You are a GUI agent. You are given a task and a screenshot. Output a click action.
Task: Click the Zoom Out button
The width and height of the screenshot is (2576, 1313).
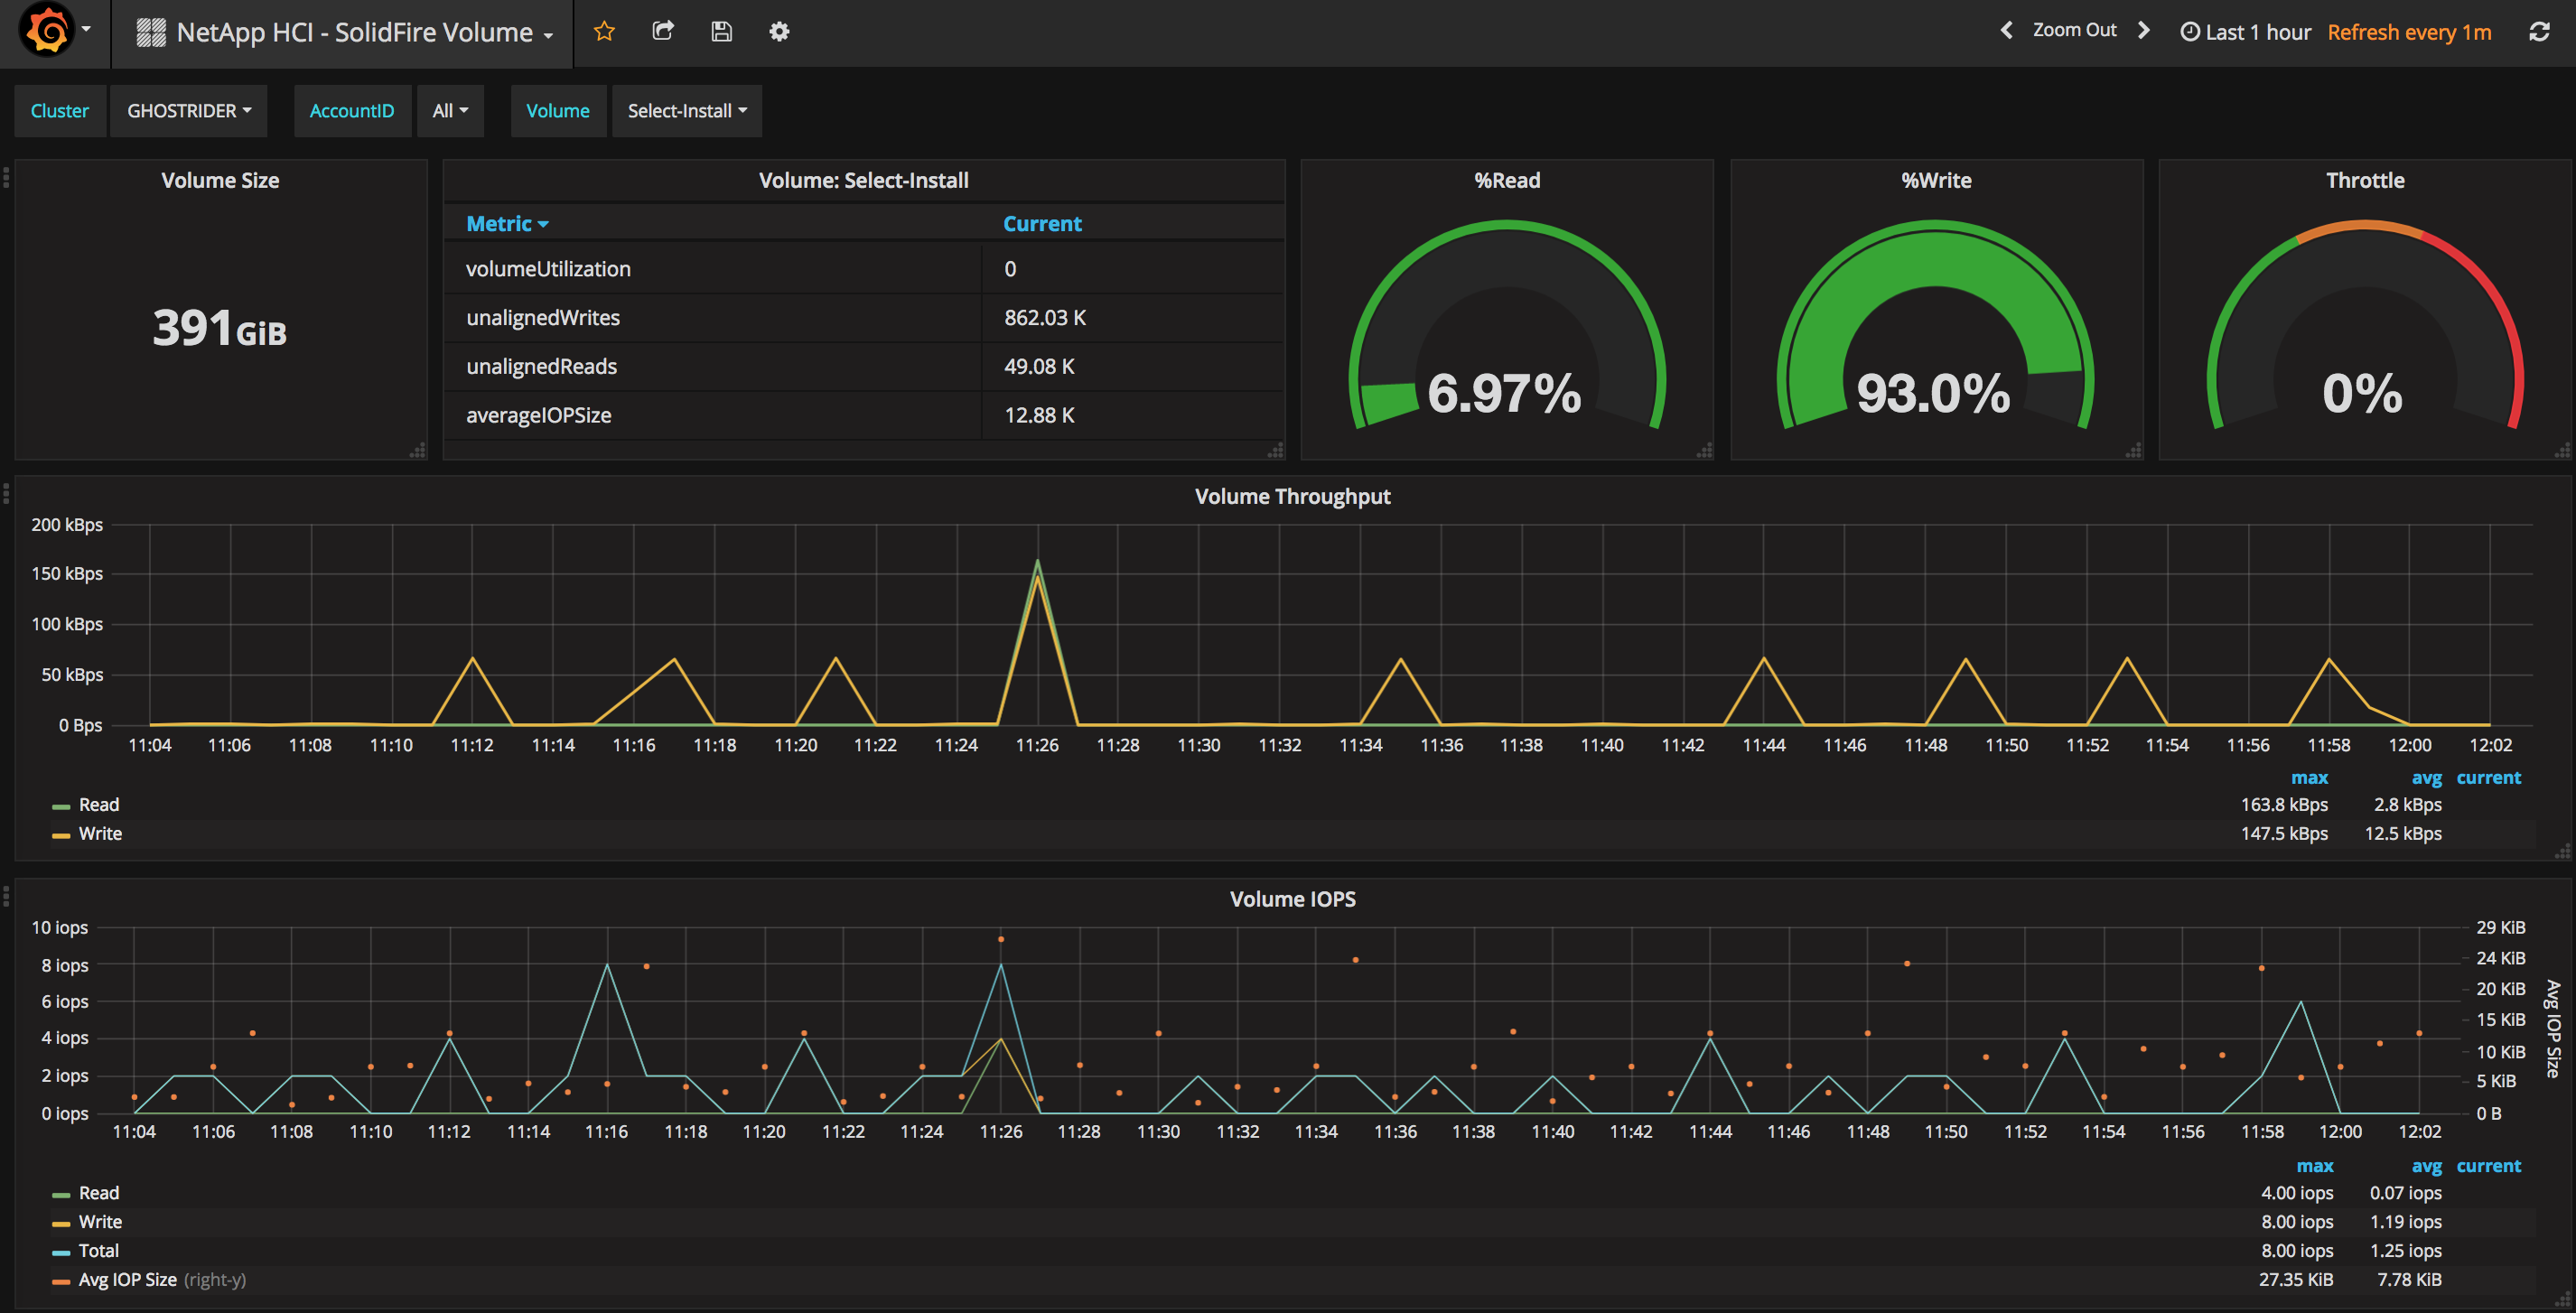point(2074,30)
